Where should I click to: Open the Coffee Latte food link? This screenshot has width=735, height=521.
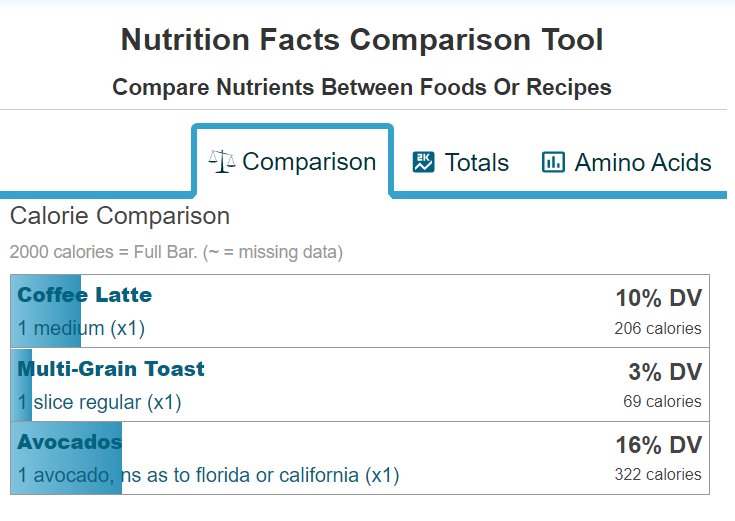click(x=85, y=295)
